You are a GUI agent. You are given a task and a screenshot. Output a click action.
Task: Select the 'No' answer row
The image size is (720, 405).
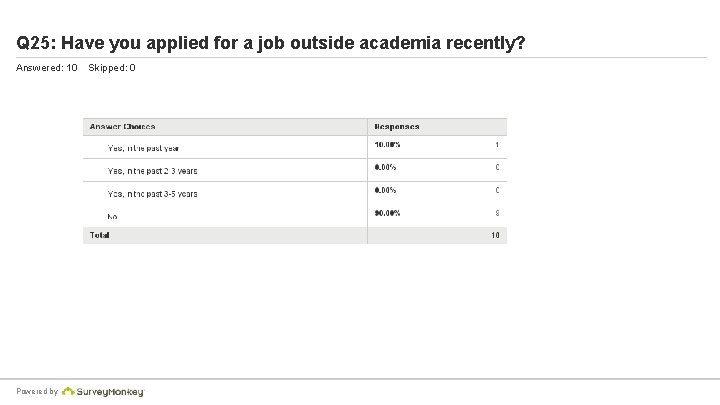pos(113,216)
